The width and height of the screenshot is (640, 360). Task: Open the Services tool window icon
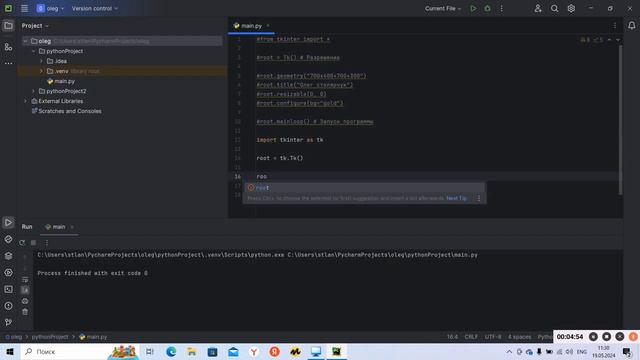pyautogui.click(x=8, y=272)
